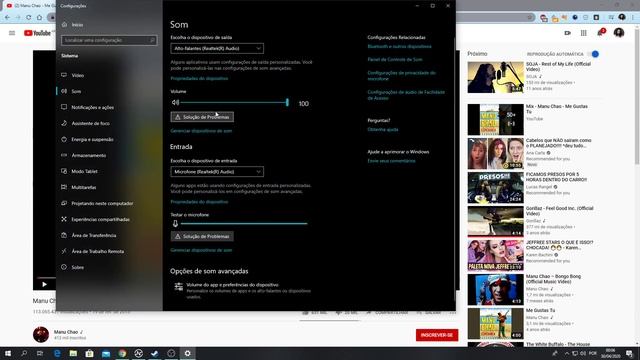Screen dimensions: 640x360
Task: Click the YouTube logo
Action: pyautogui.click(x=38, y=33)
